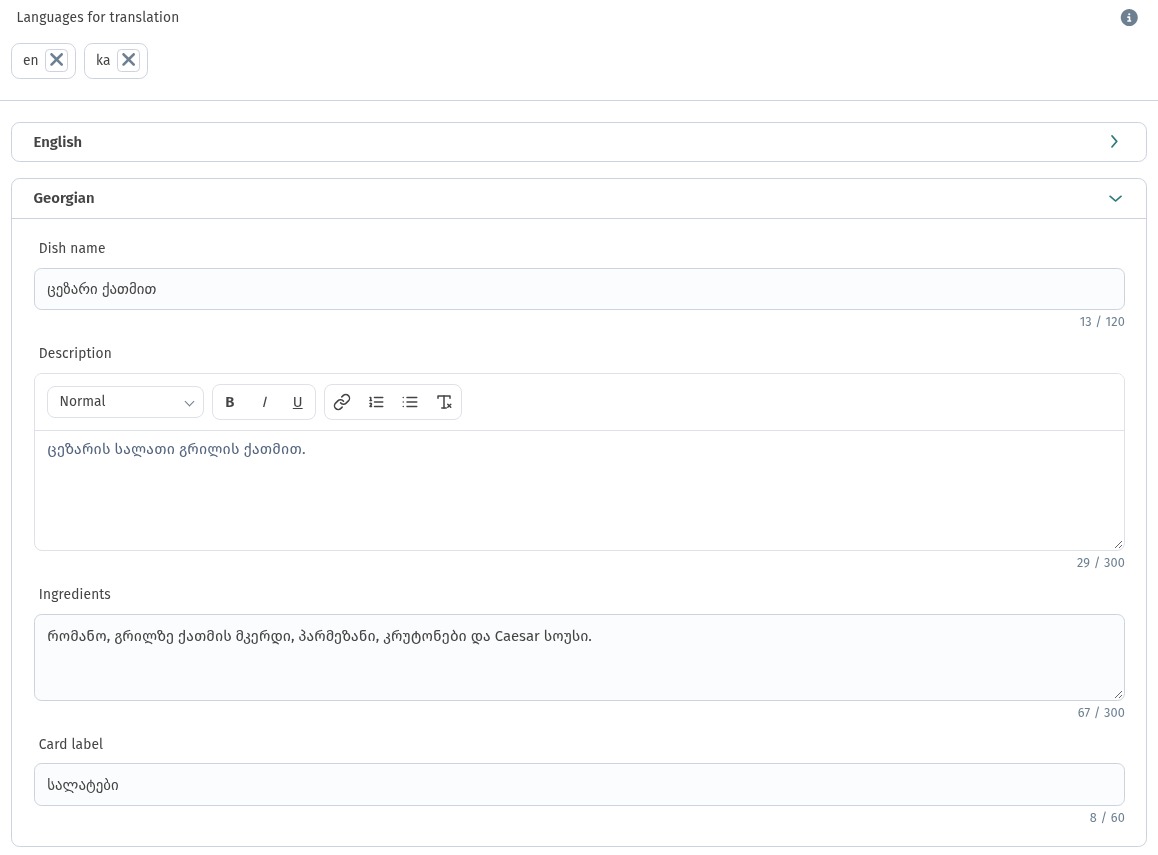Apply bulleted list formatting

pyautogui.click(x=410, y=402)
